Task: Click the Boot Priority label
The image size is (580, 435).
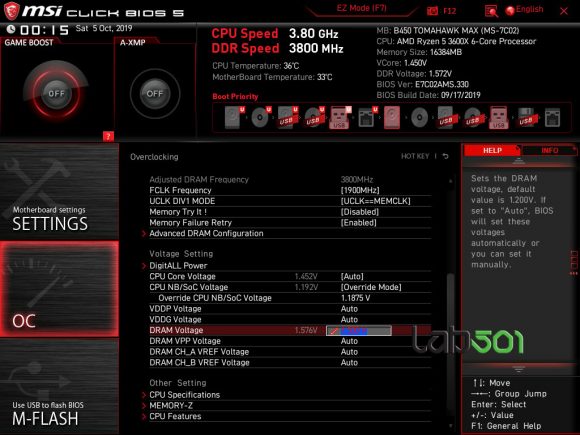Action: tap(235, 97)
